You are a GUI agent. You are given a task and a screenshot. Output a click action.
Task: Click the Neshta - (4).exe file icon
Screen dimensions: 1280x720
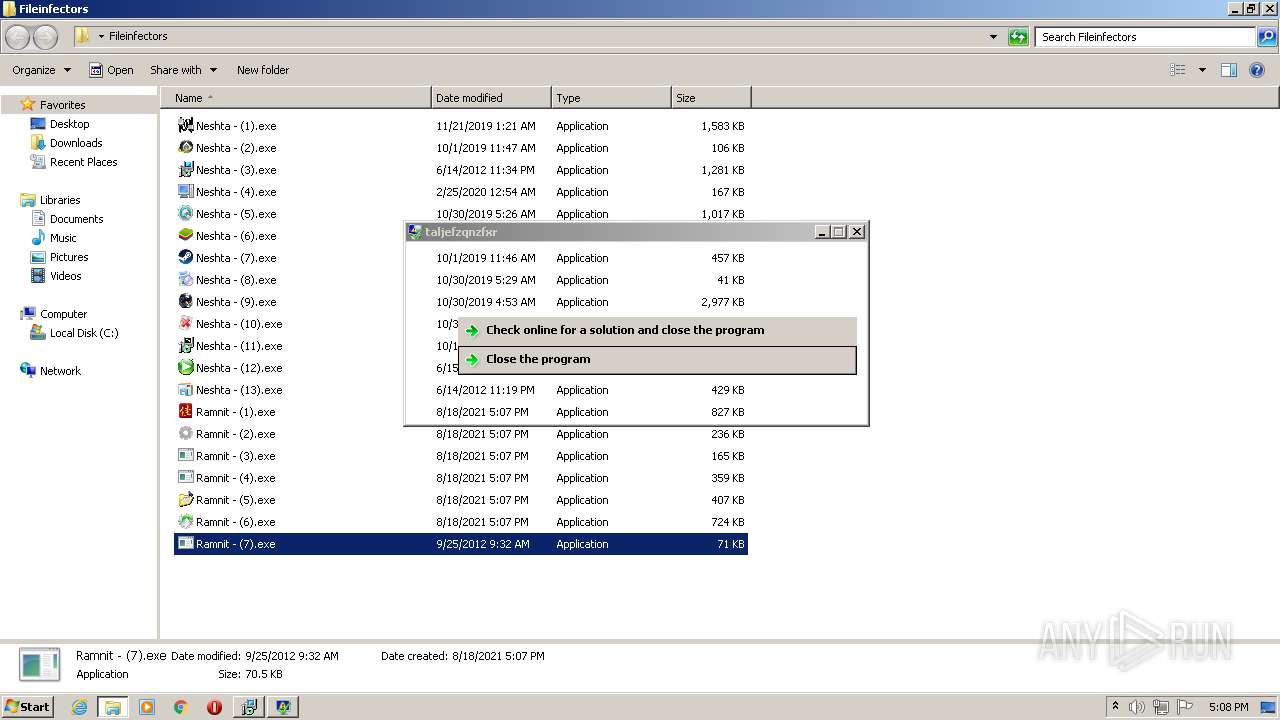(185, 192)
